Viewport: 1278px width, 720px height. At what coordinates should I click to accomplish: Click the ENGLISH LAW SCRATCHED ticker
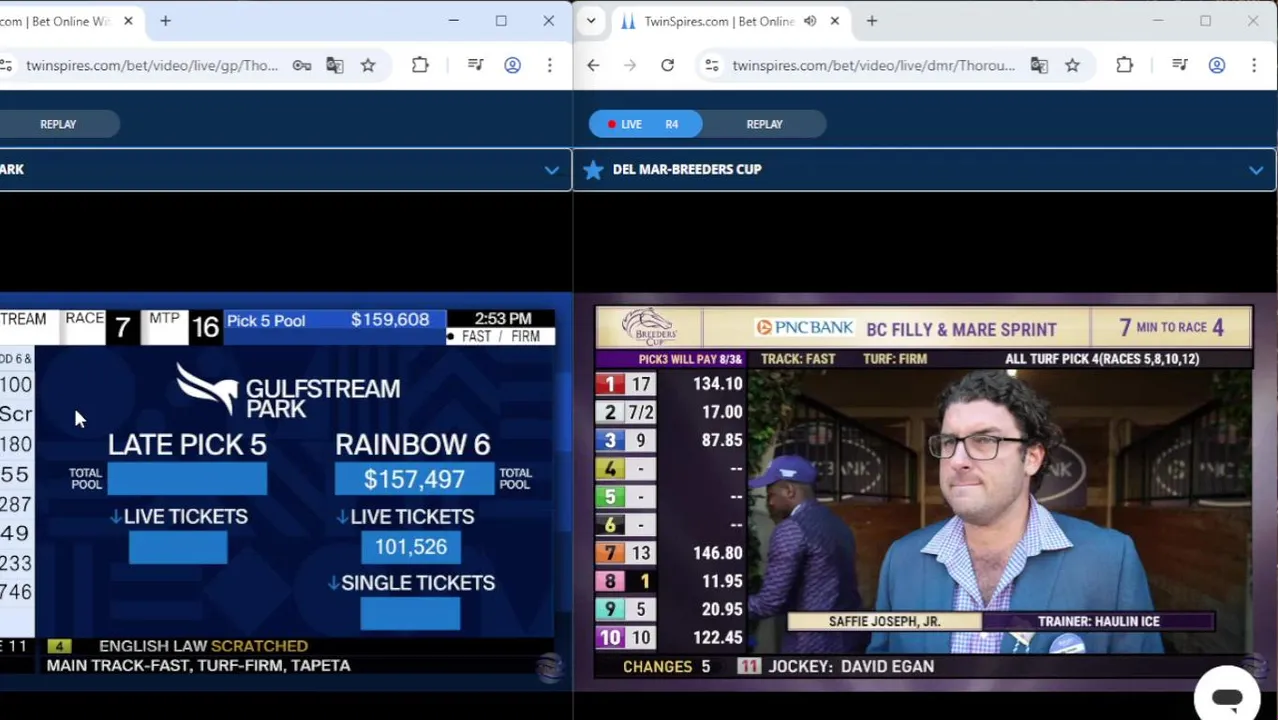203,646
